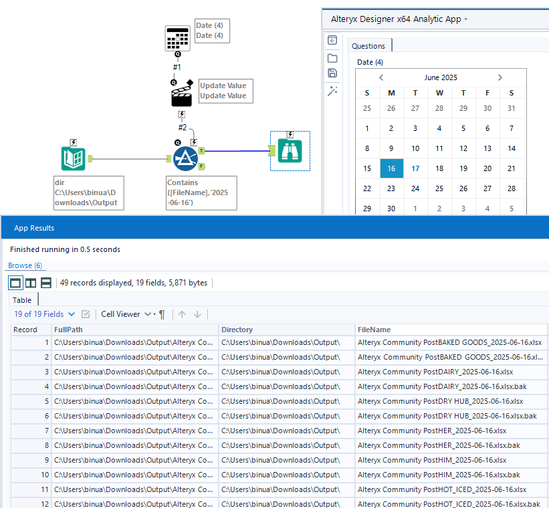Select June 30 in the calendar
Screen dimensions: 549x508
(x=391, y=208)
